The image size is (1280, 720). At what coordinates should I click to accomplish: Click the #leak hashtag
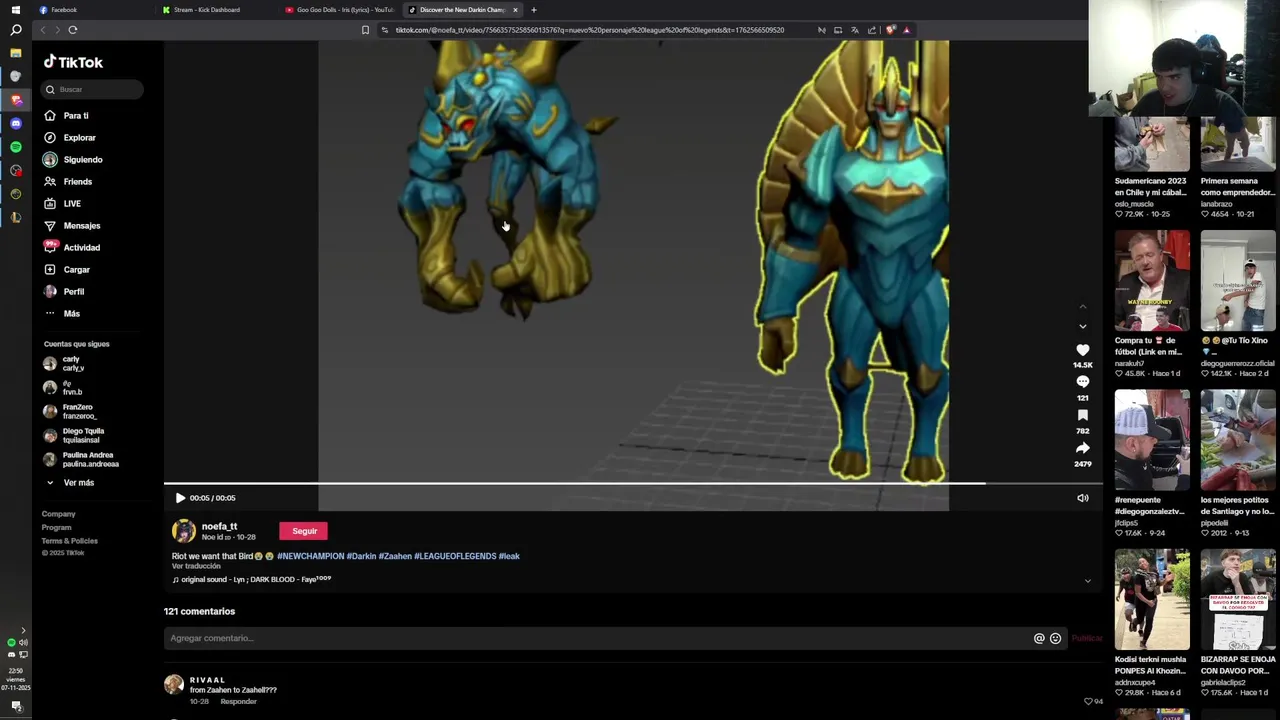tap(509, 556)
